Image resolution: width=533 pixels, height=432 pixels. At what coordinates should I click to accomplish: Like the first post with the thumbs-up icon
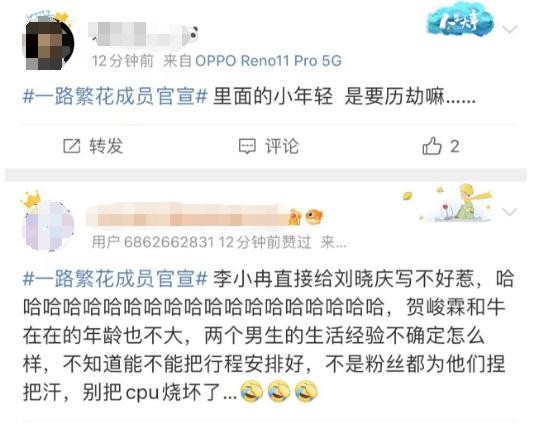(432, 146)
